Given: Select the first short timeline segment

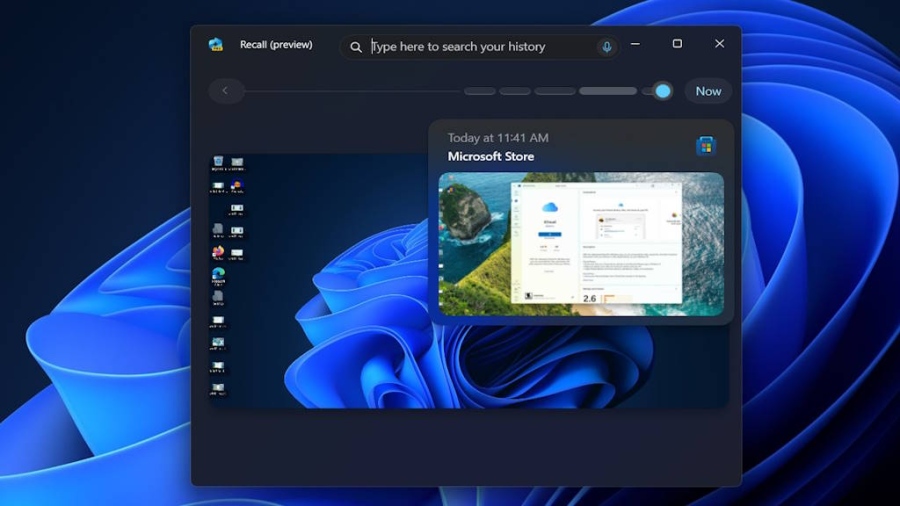Looking at the screenshot, I should (480, 91).
